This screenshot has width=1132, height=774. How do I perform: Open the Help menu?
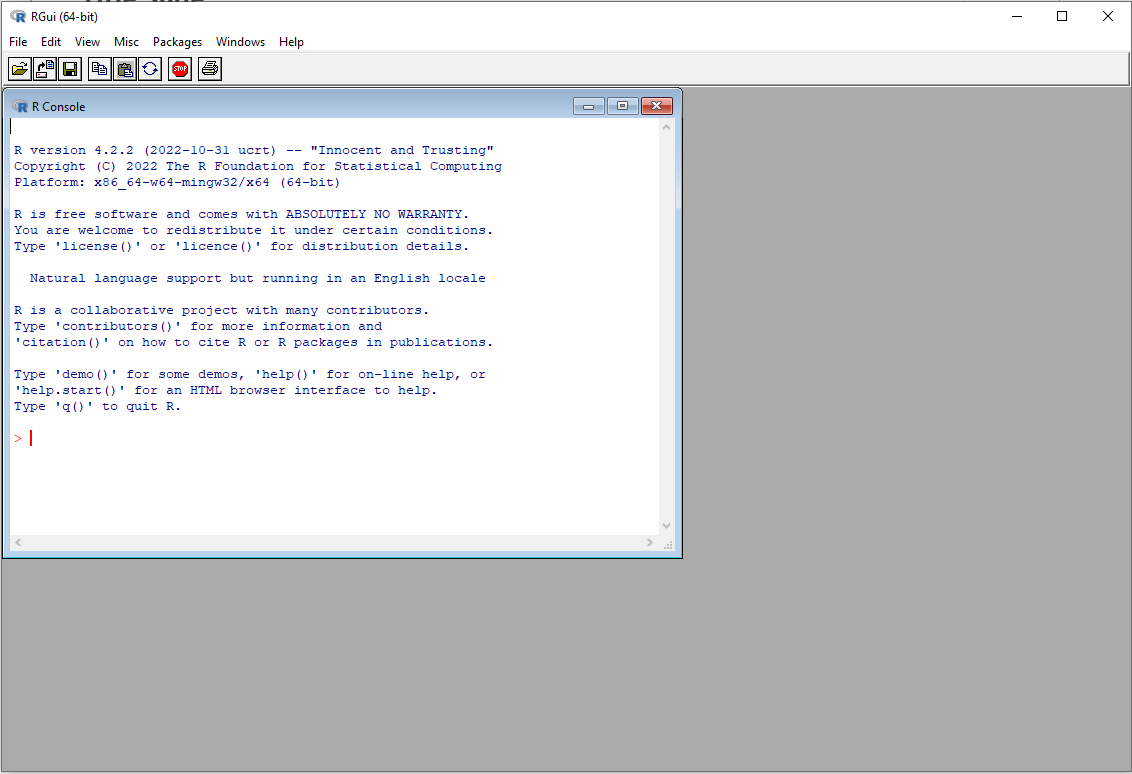pos(291,42)
